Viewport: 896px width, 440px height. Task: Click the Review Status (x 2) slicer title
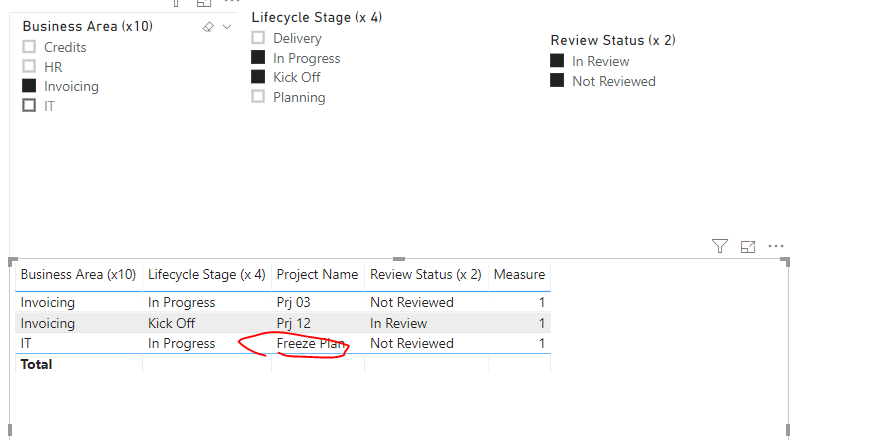613,41
